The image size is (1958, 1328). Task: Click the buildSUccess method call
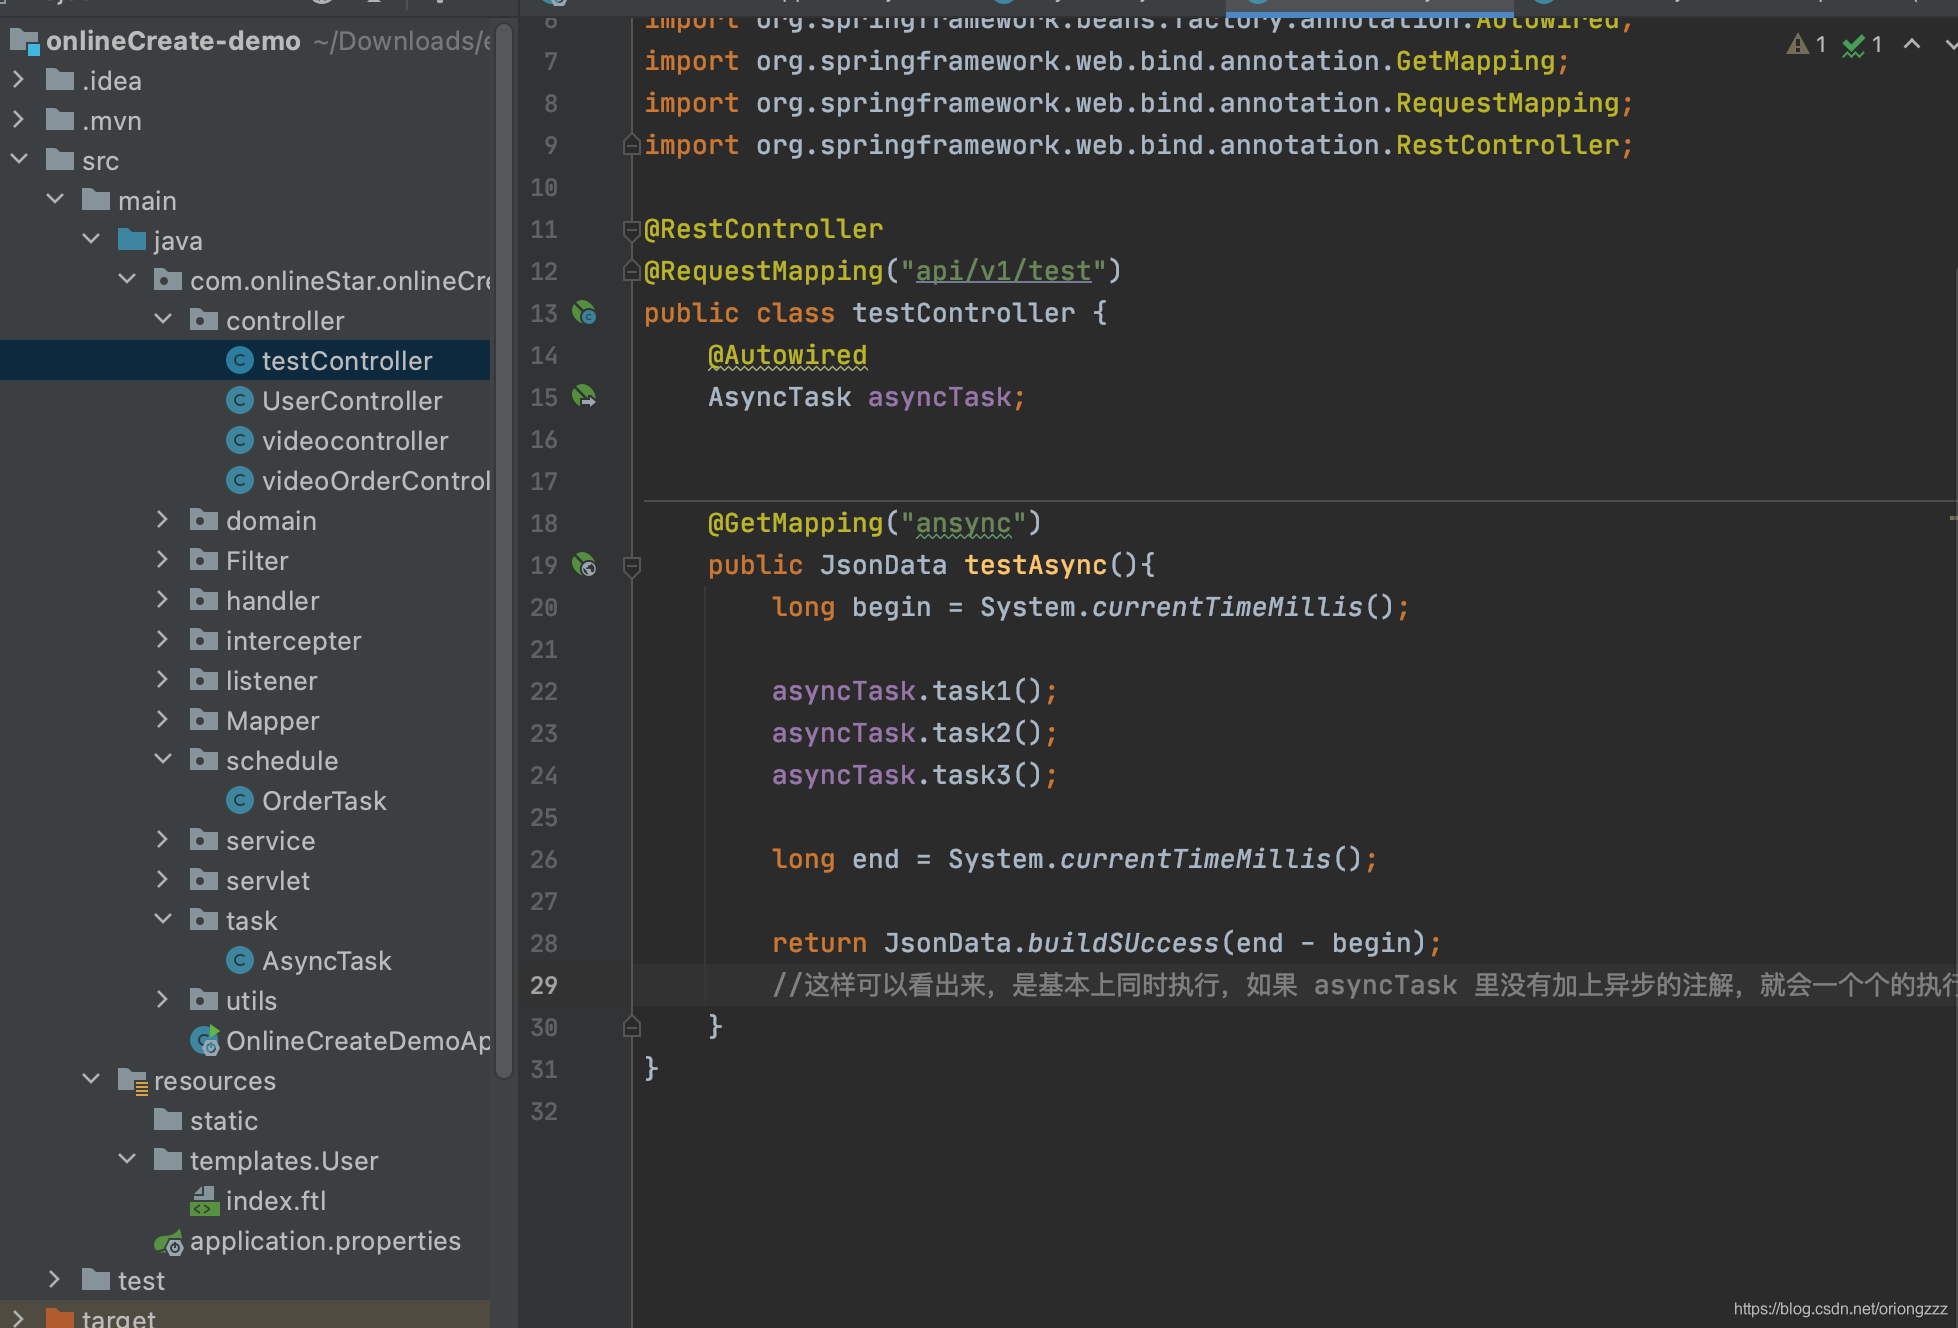click(1123, 943)
